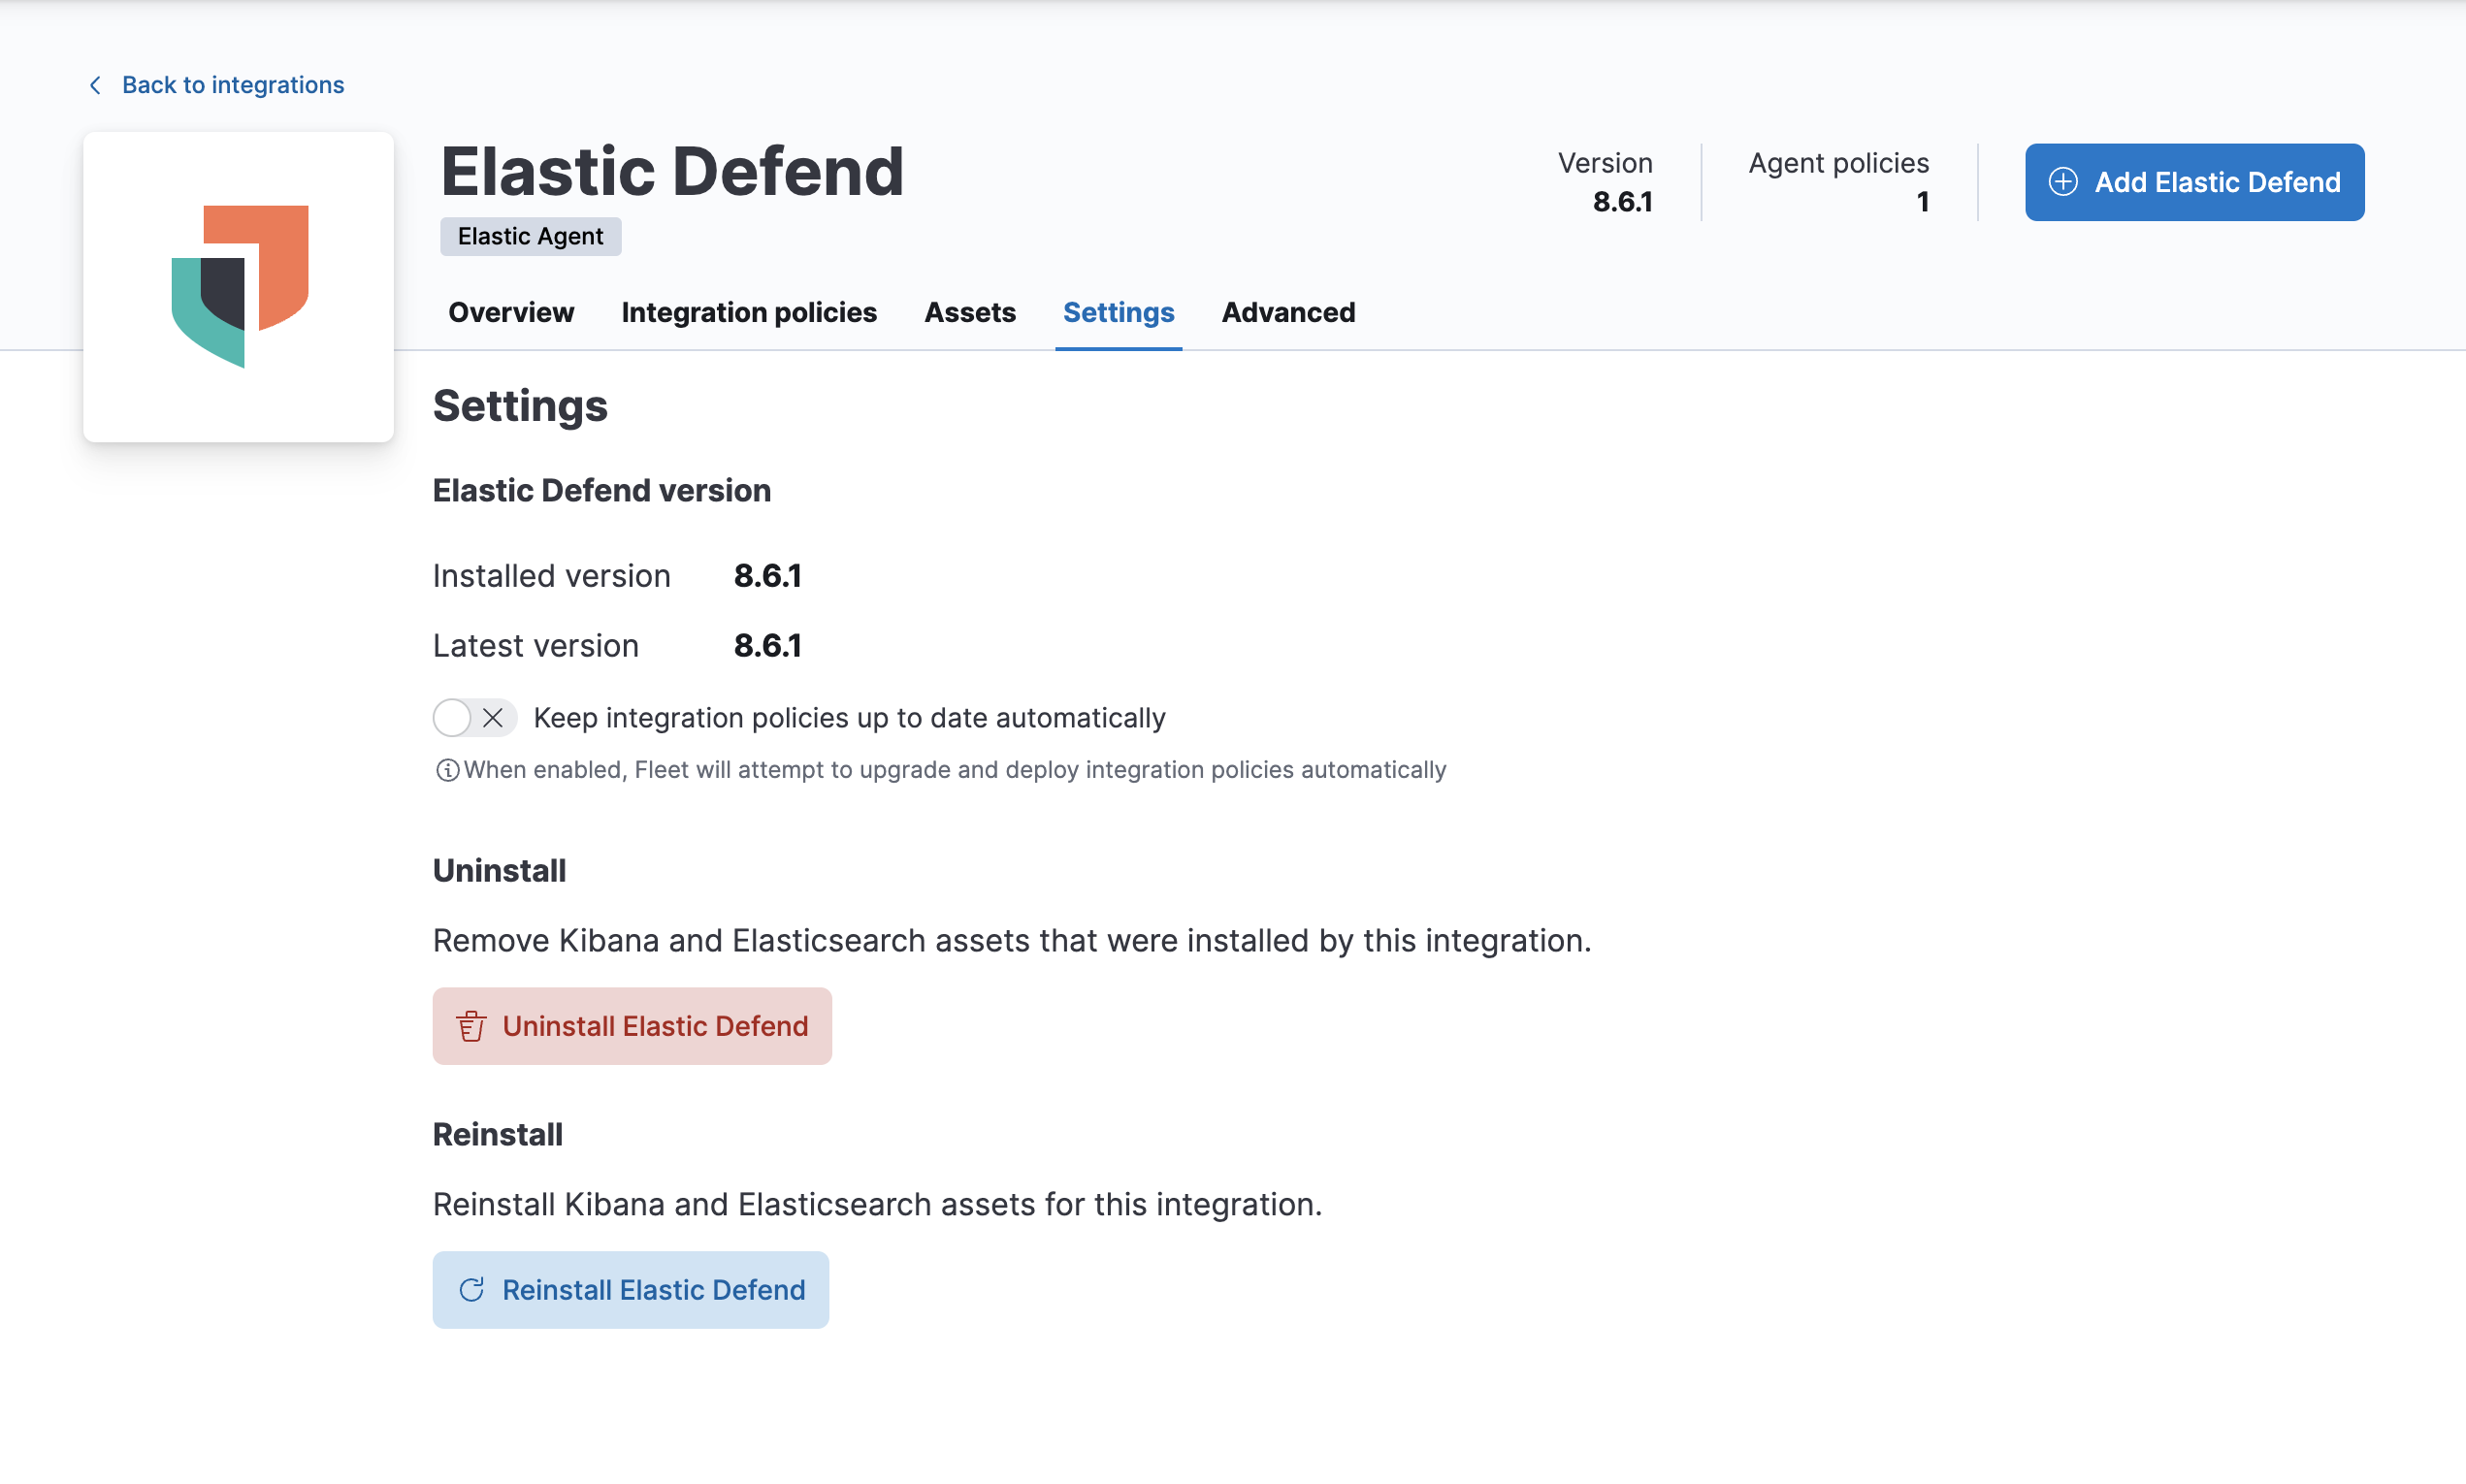Click the plus circle icon on Add button

pos(2063,182)
